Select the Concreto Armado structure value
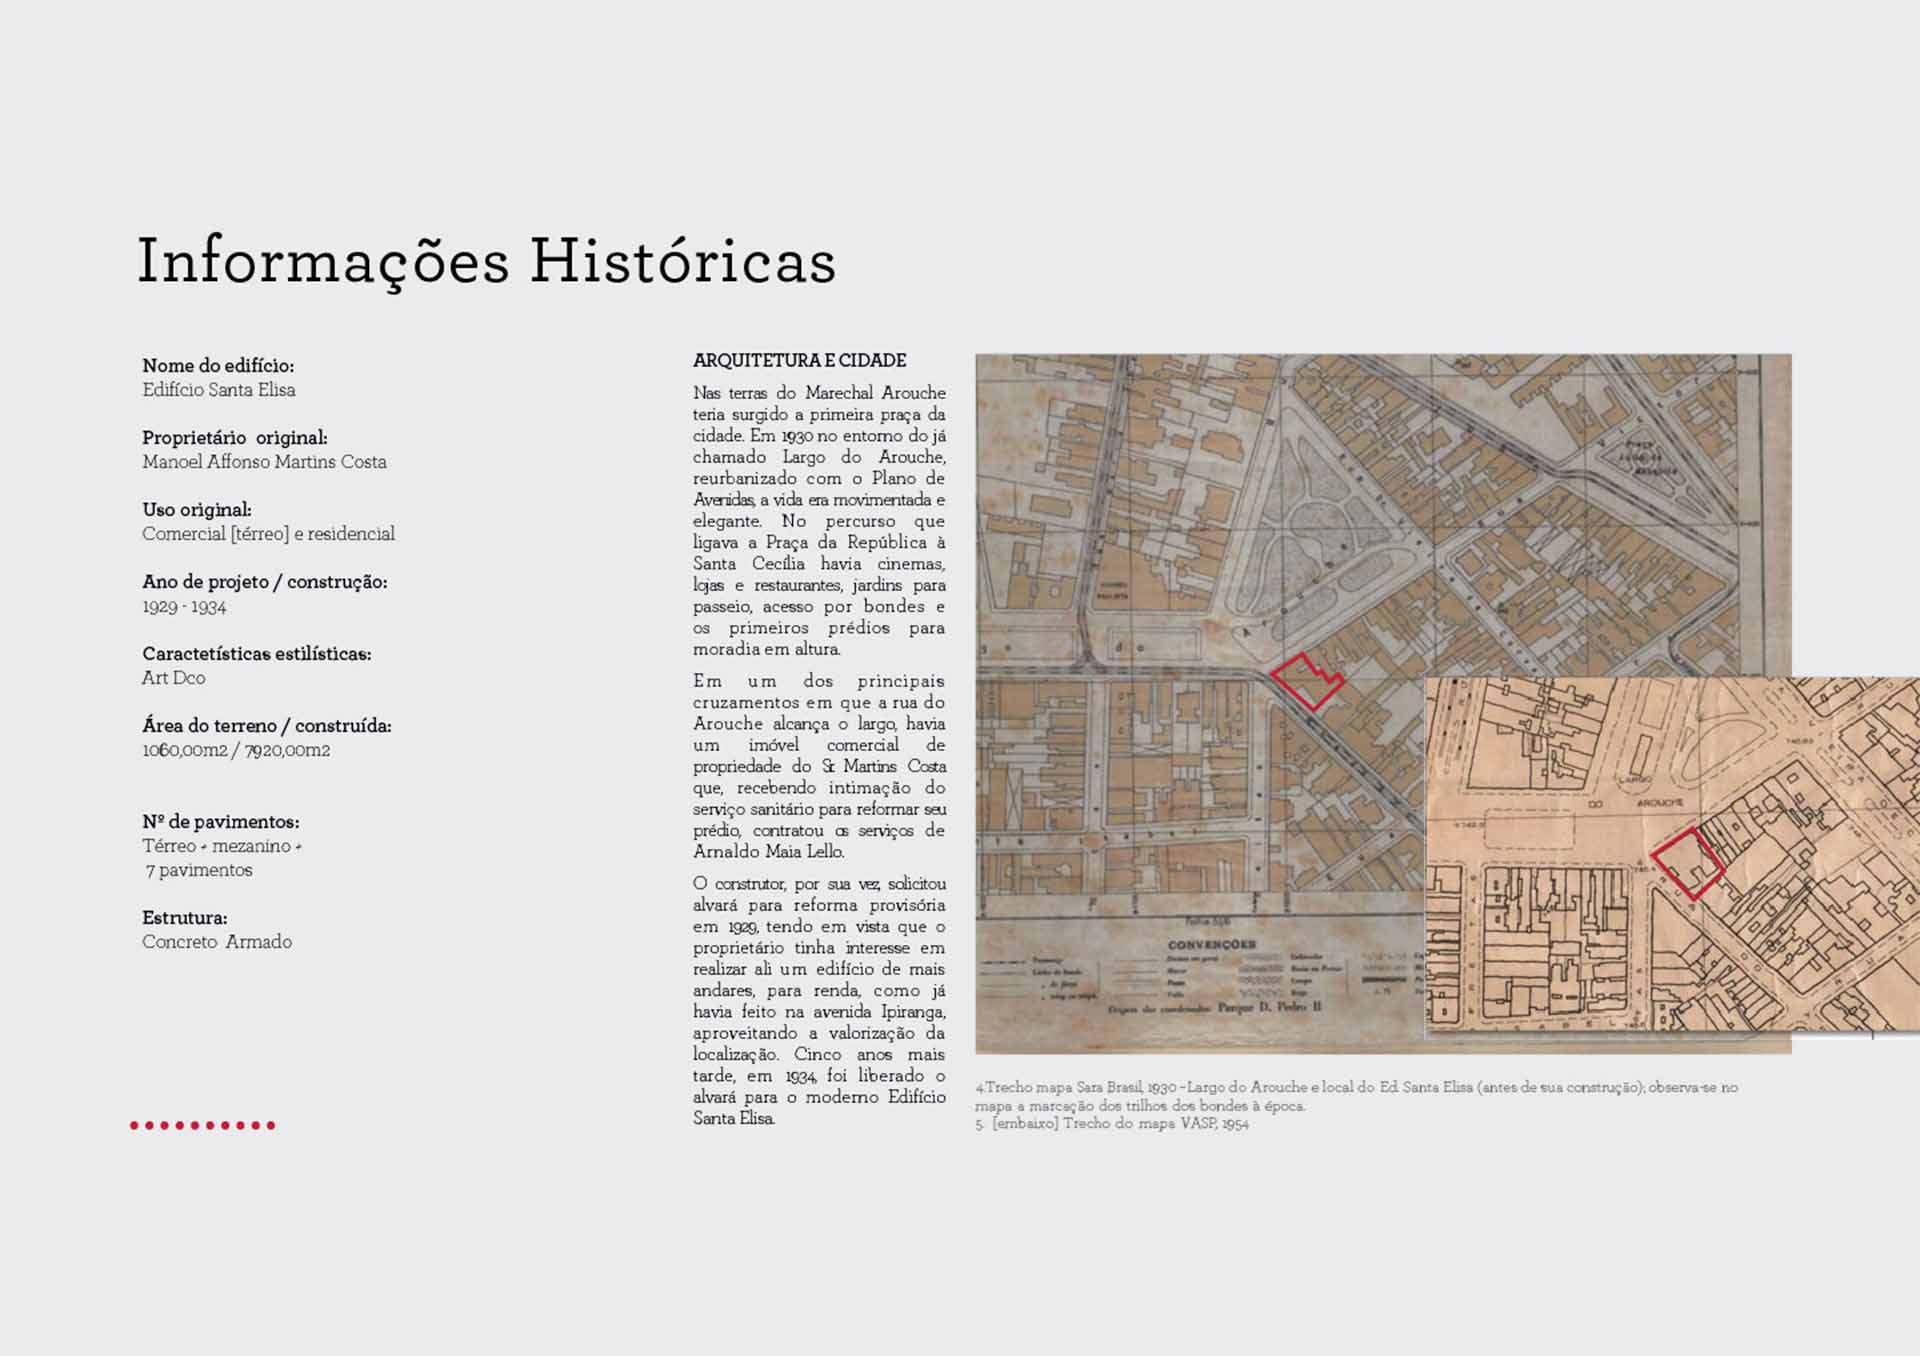This screenshot has width=1920, height=1356. [217, 942]
